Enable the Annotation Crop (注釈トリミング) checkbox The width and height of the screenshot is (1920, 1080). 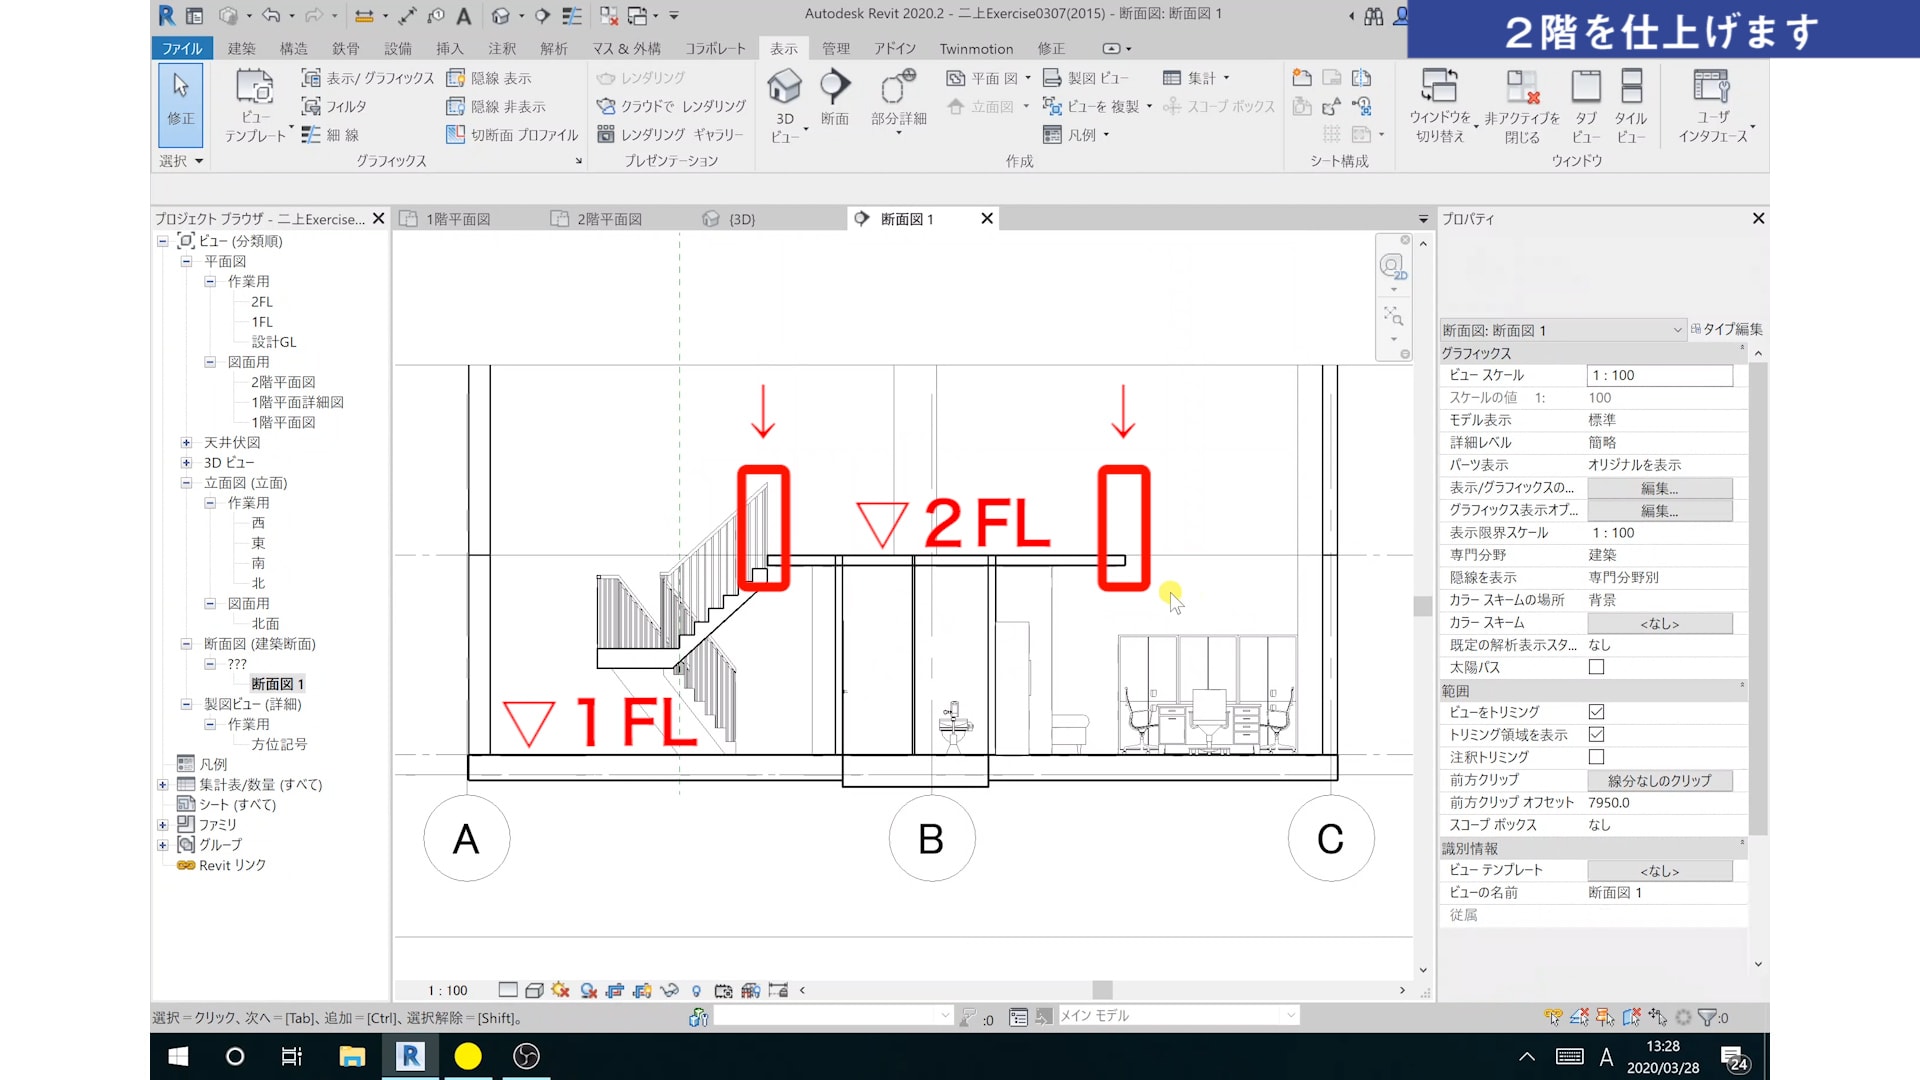pyautogui.click(x=1596, y=757)
